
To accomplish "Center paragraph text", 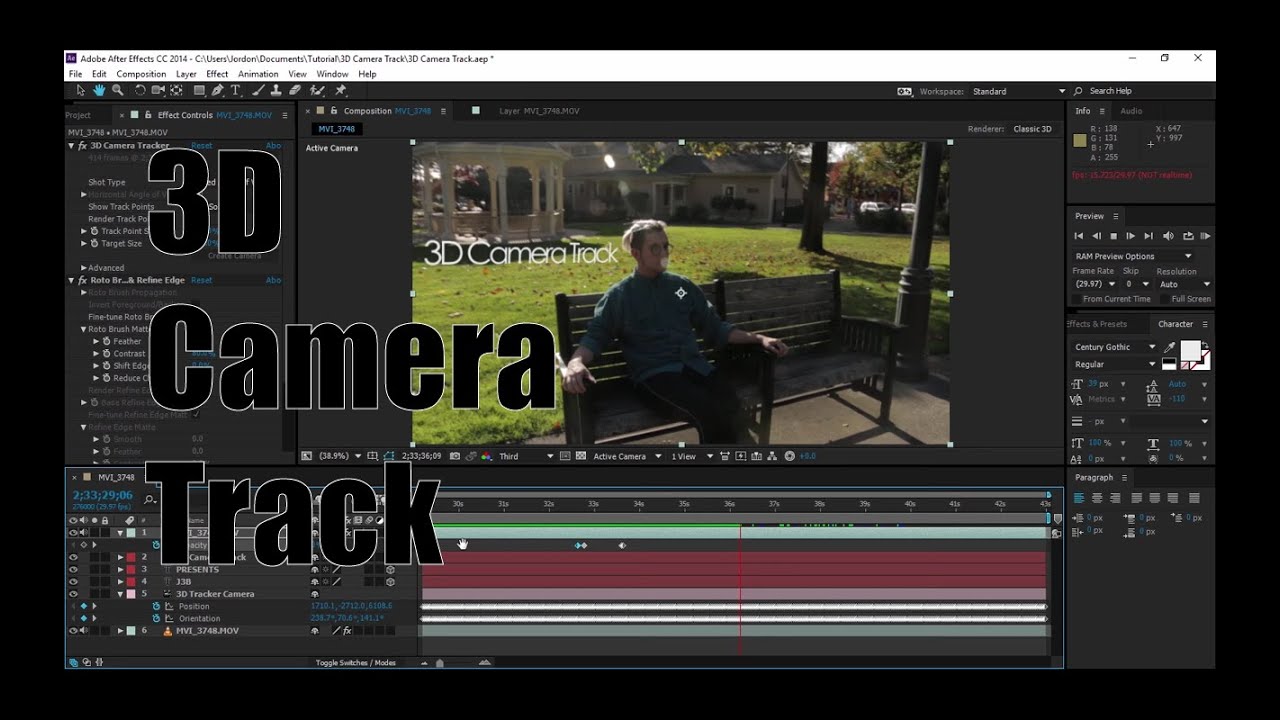I will click(x=1097, y=497).
